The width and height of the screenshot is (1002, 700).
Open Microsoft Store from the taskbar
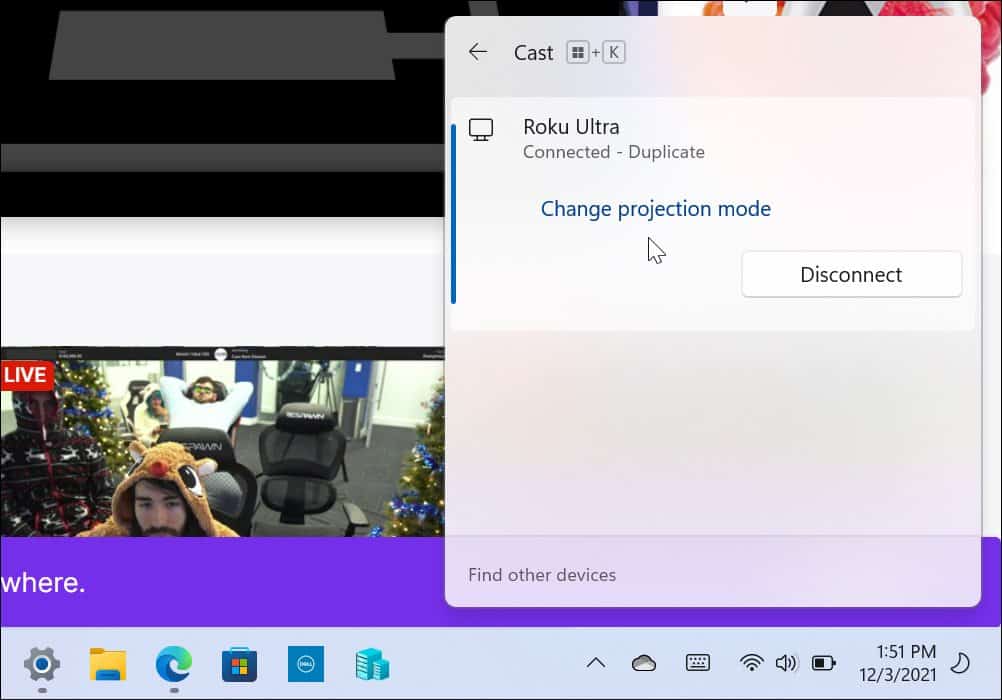[240, 665]
